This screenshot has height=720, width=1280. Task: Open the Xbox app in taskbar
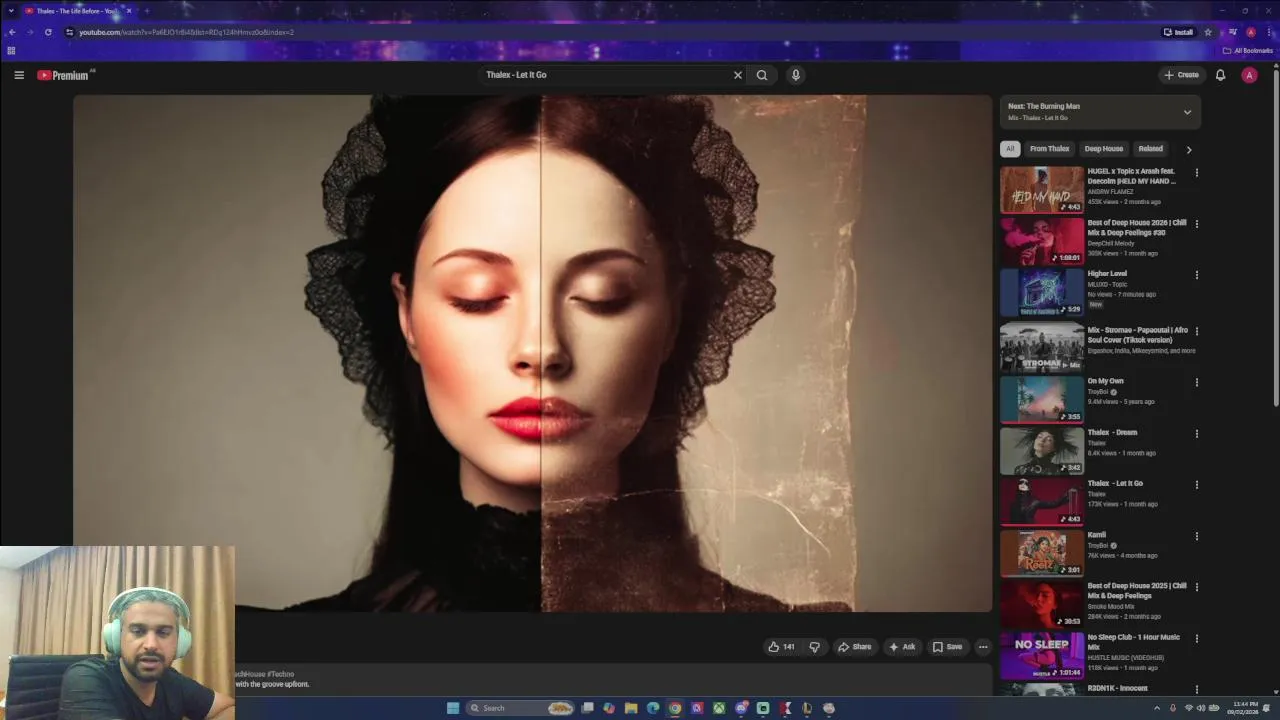[719, 708]
